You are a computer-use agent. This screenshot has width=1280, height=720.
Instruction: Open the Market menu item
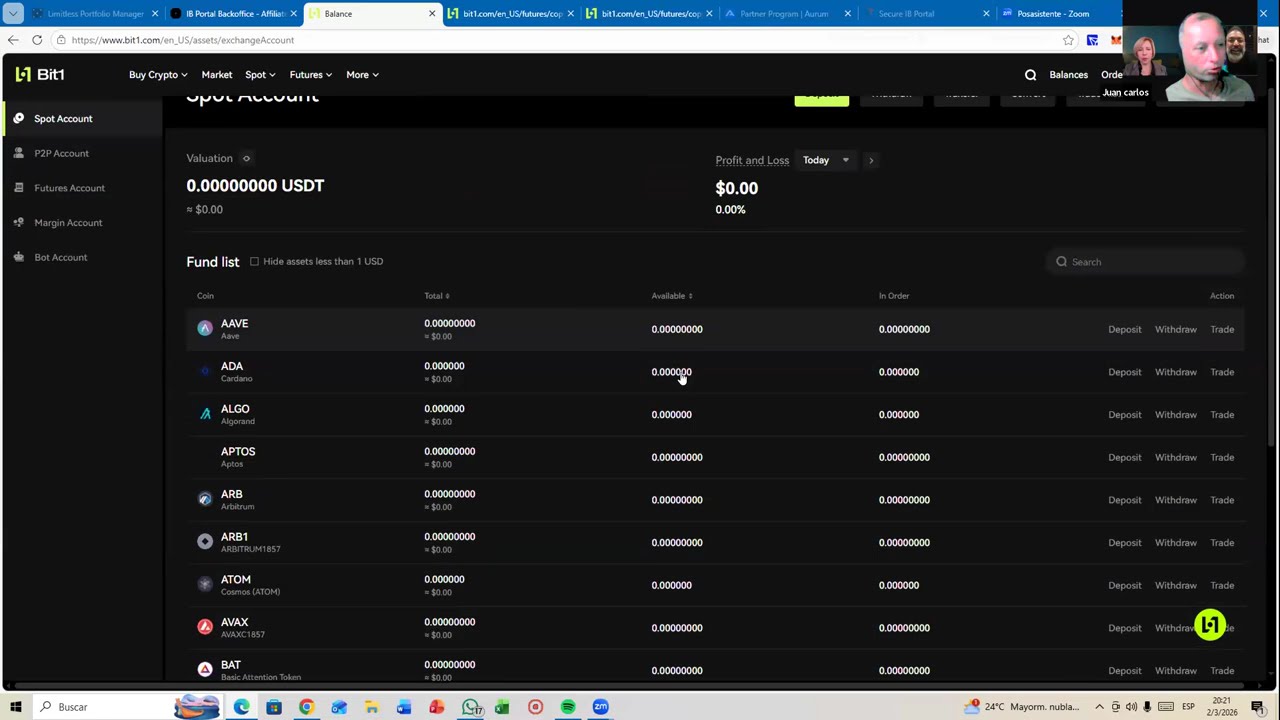(217, 75)
